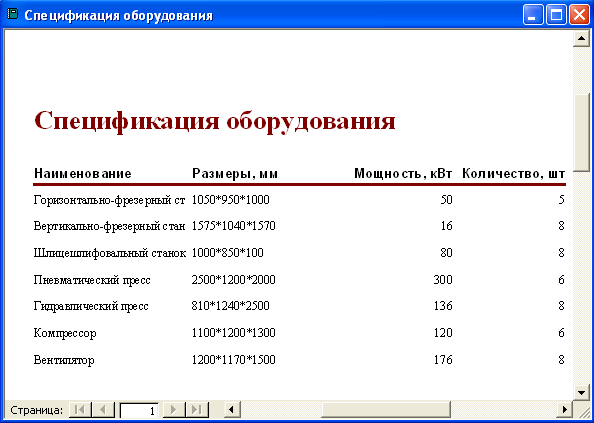Screen dimensions: 594x423
Task: Click the vertical scrollbar down arrow
Action: [x=580, y=392]
